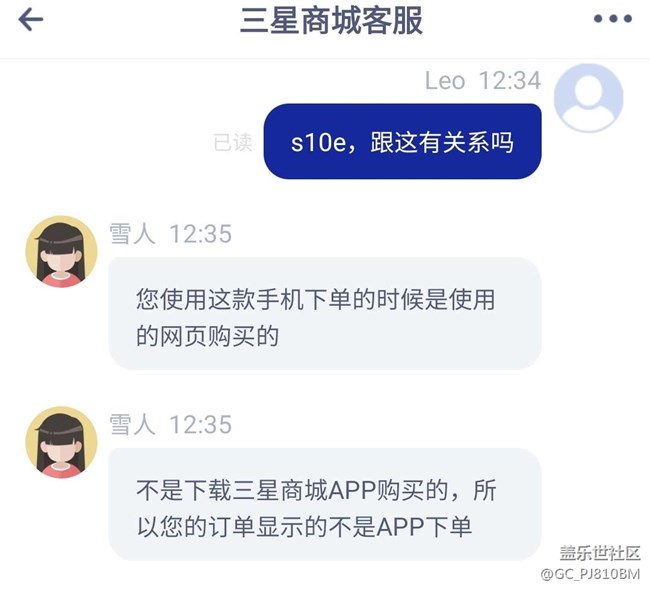Viewport: 650px width, 594px height.
Task: Tap the text line '的网页购买的'
Action: pyautogui.click(x=207, y=336)
